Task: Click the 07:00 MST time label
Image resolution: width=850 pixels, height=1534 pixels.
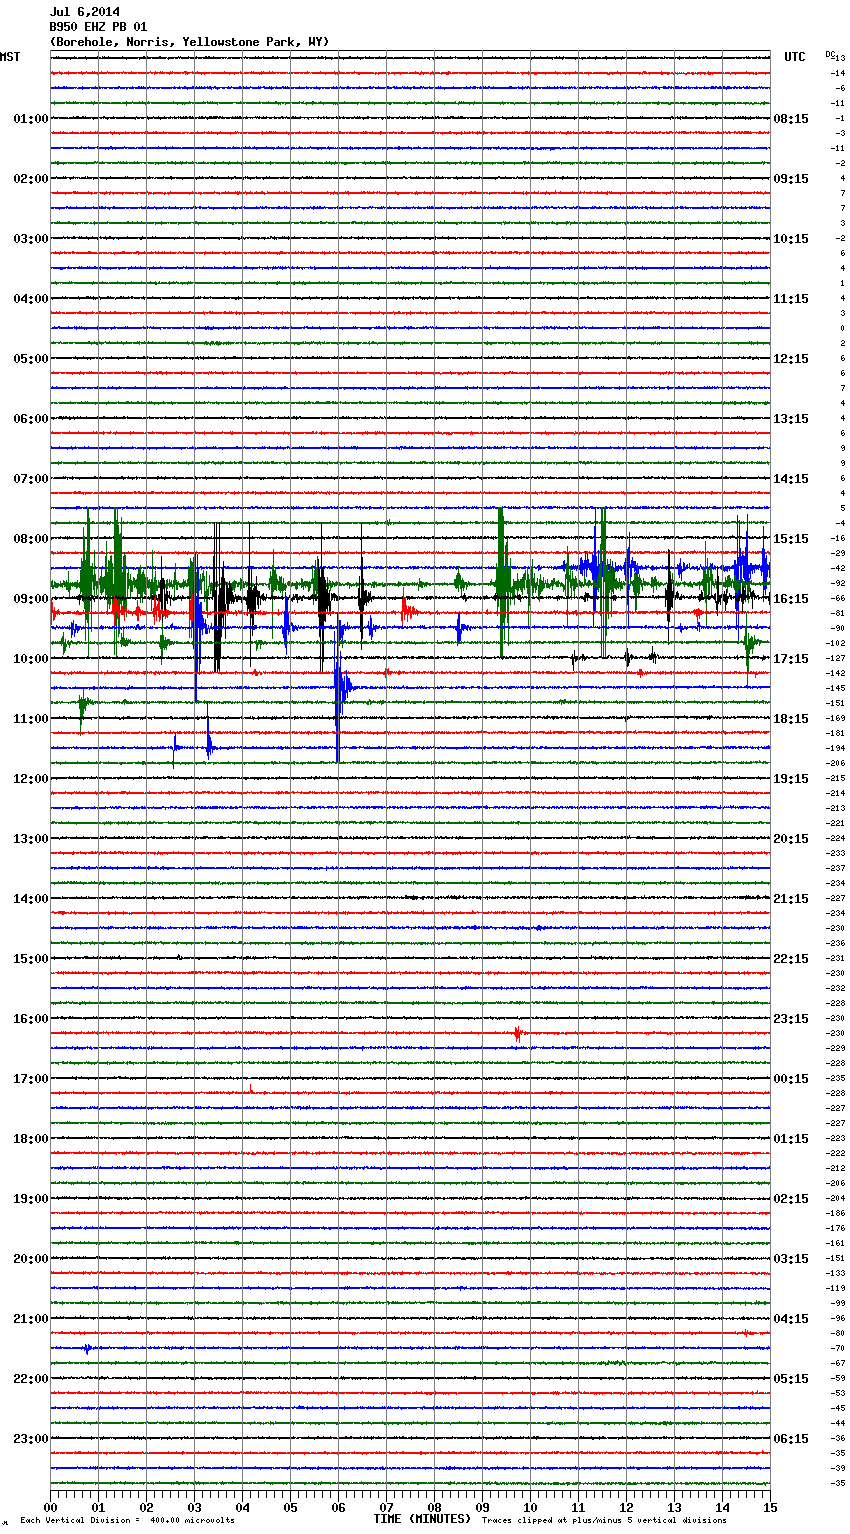Action: coord(30,479)
